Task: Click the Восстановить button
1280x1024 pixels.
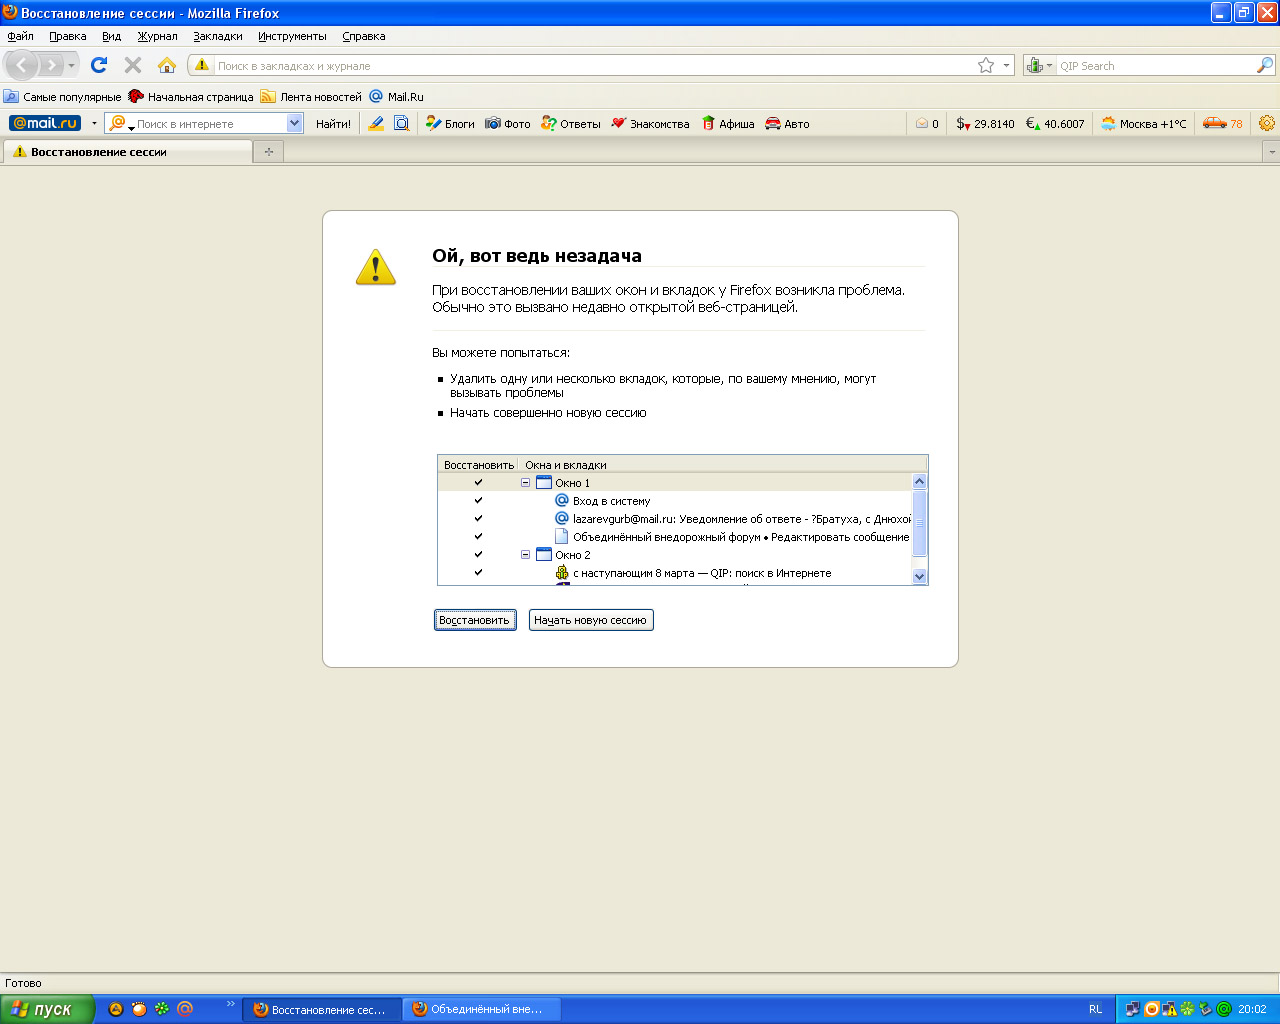Action: pos(475,620)
